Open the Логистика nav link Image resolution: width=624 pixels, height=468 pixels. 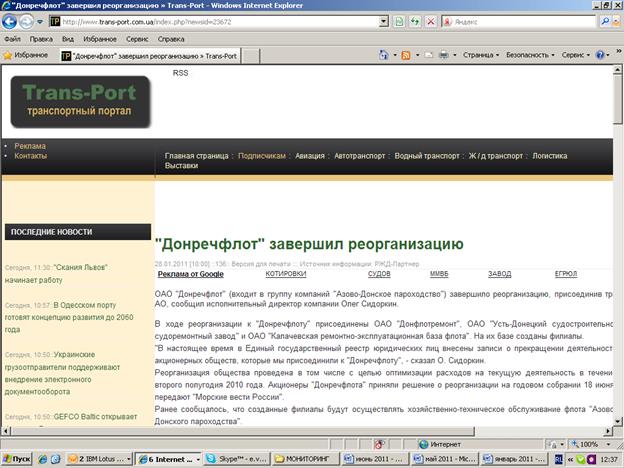550,156
